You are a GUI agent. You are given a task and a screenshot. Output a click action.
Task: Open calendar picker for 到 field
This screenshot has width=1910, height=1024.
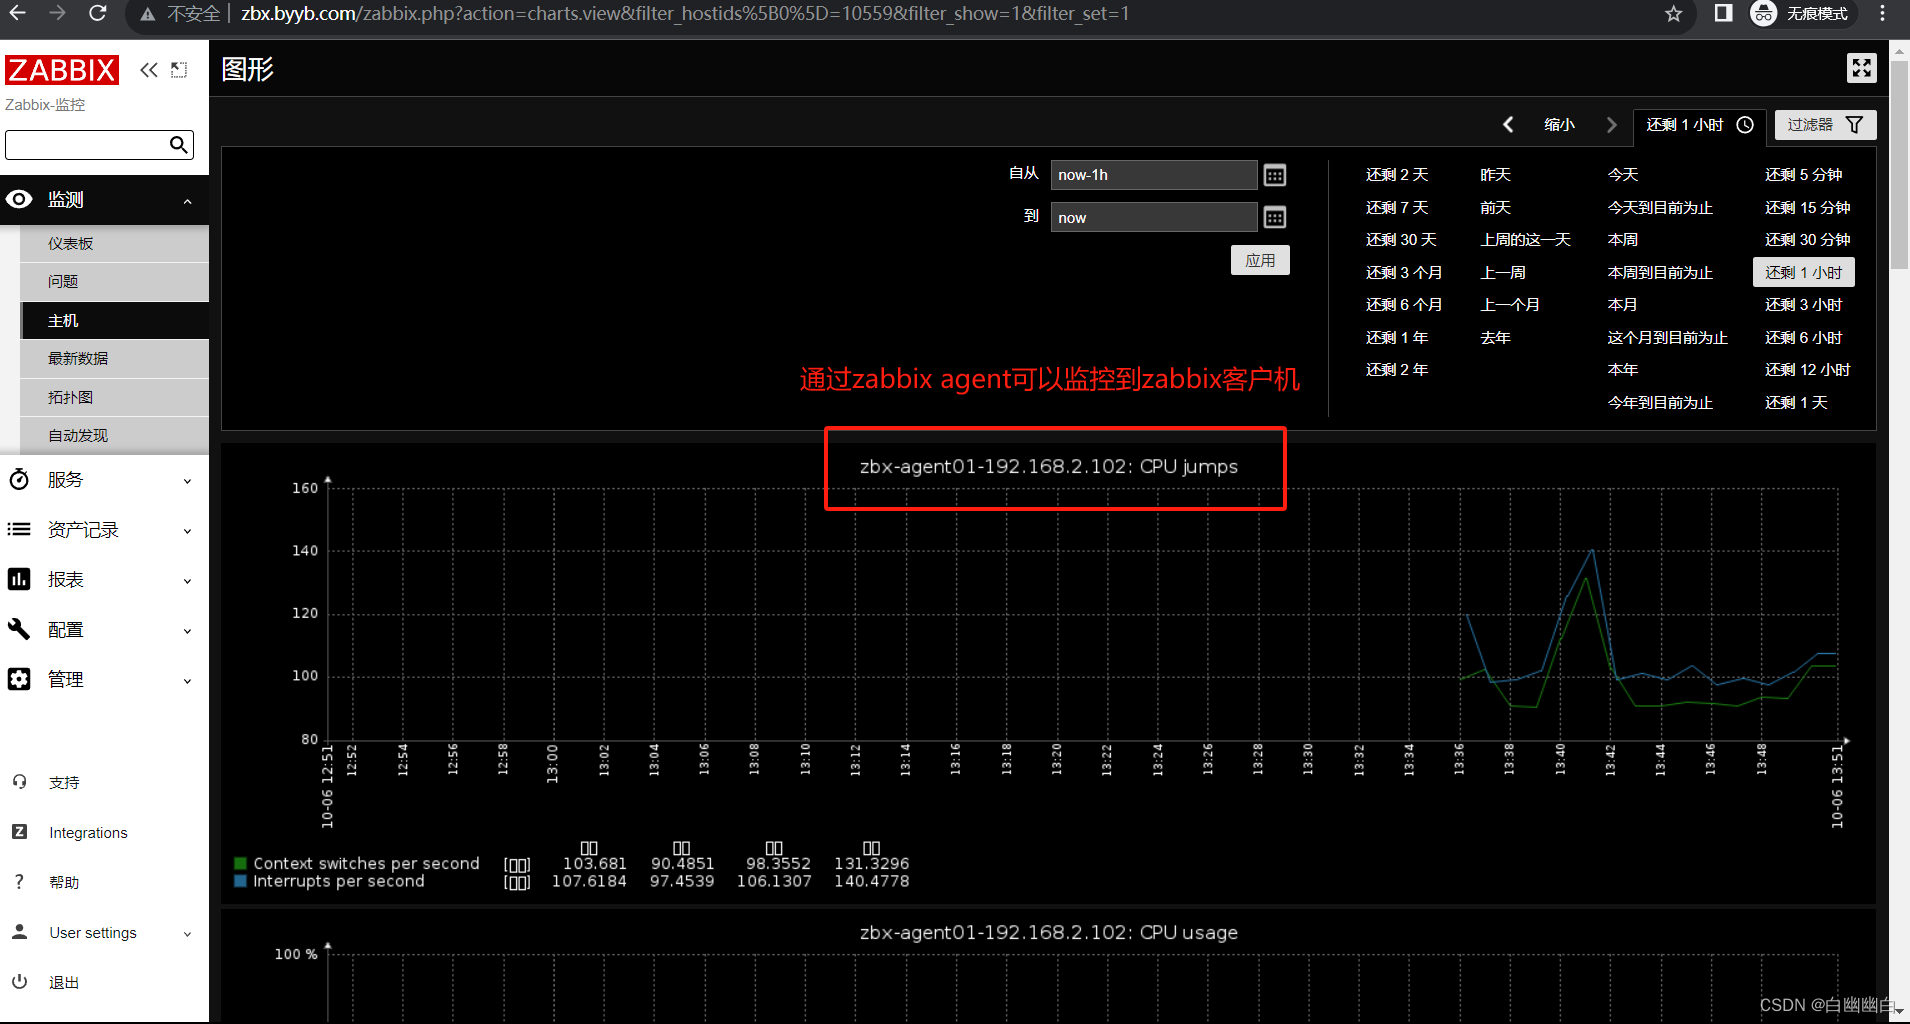1275,218
